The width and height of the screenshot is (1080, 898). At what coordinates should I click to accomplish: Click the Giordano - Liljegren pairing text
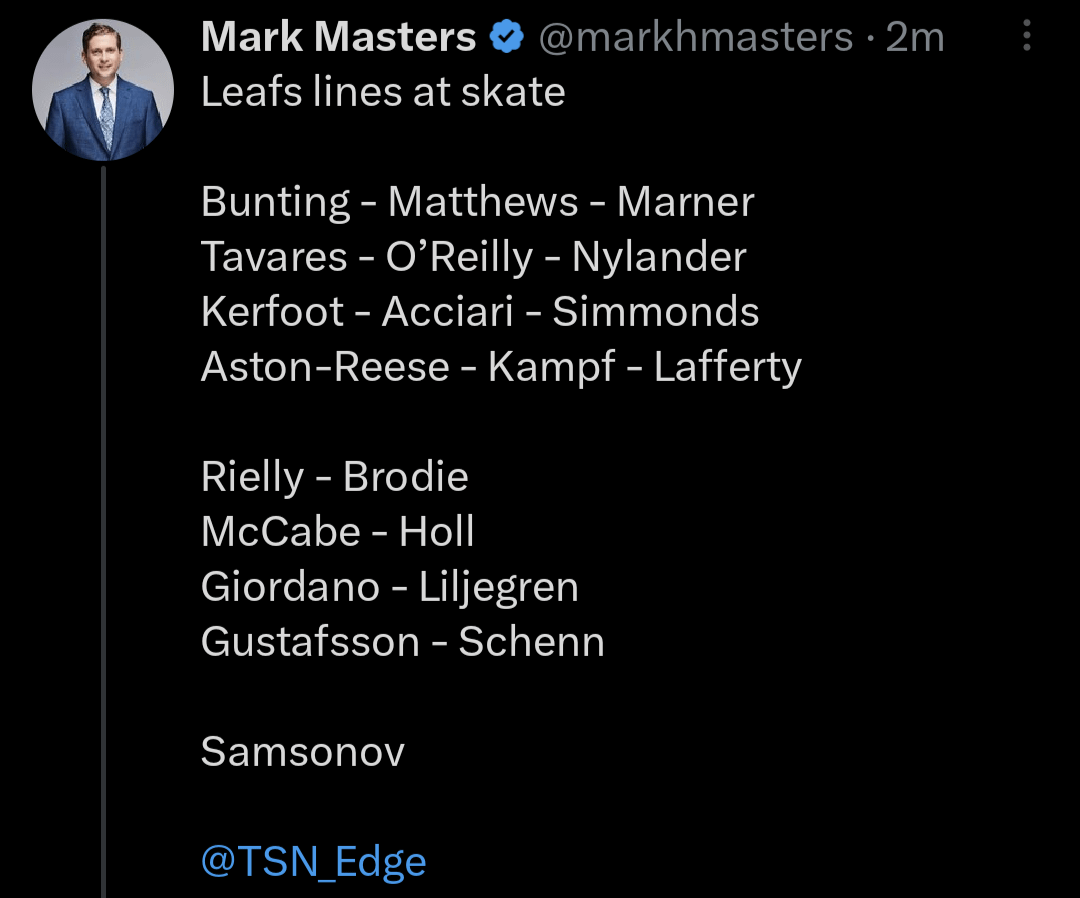coord(390,587)
